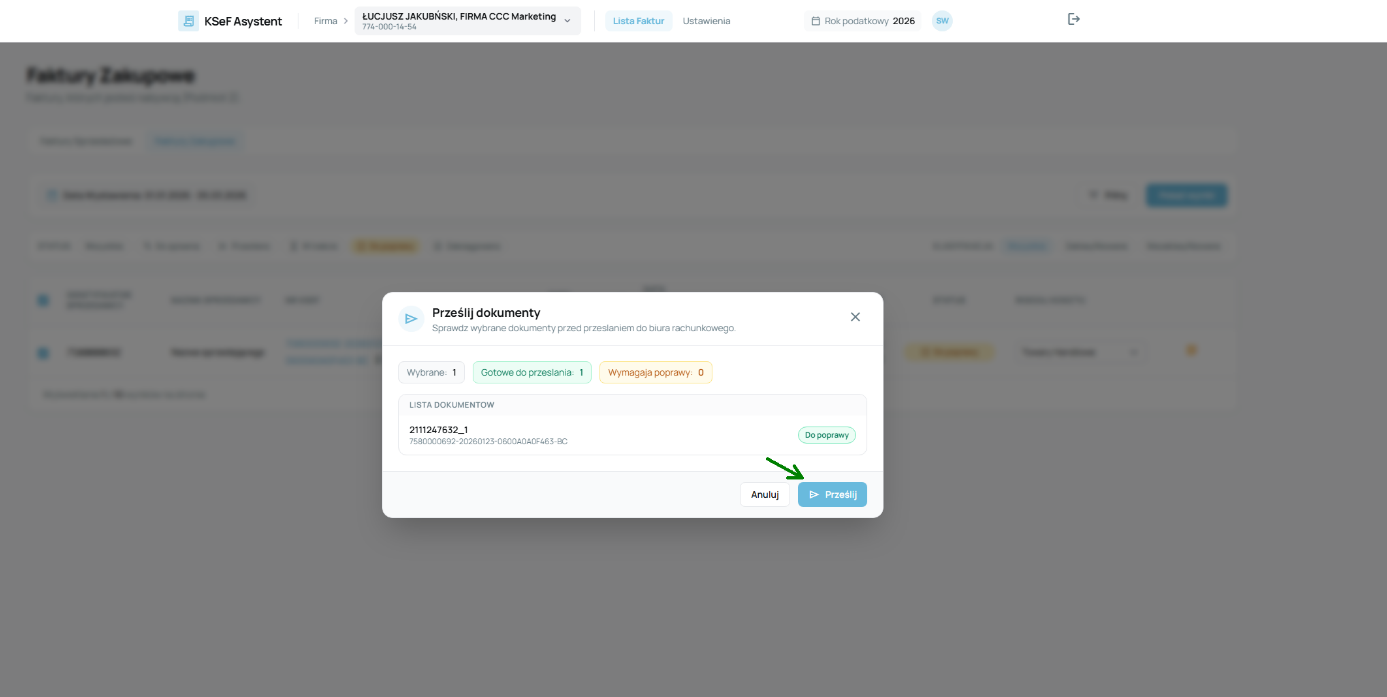Click the Firma breadcrumb label

tap(326, 21)
